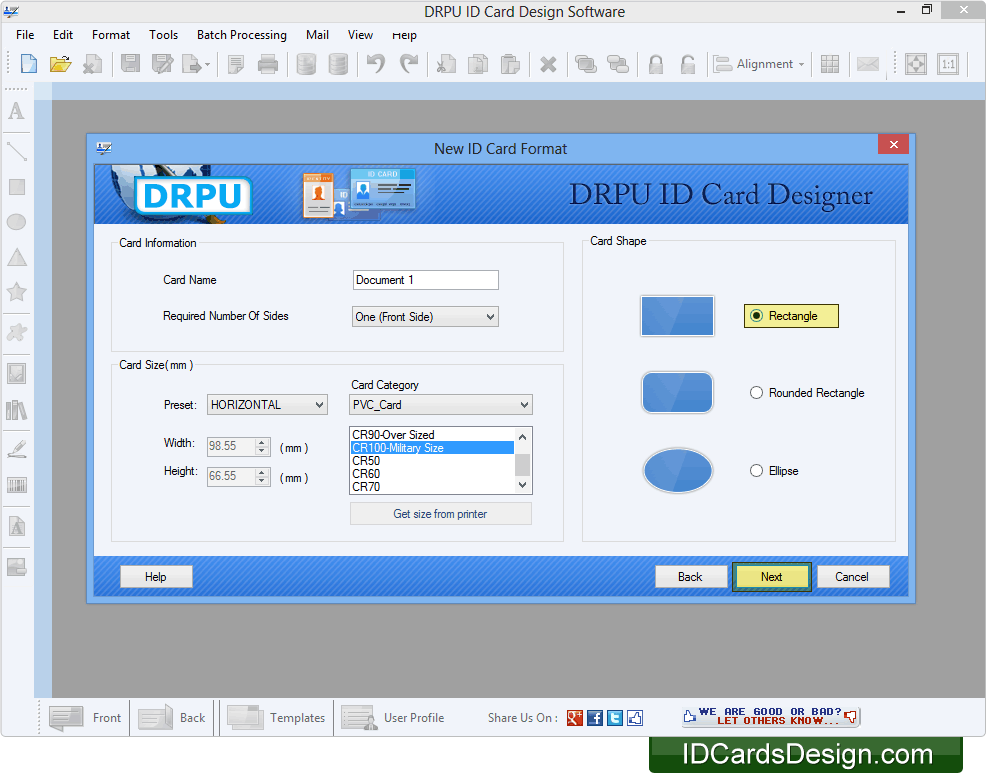Click the Rounded Rectangle shape preview thumbnail
The image size is (986, 773).
677,392
